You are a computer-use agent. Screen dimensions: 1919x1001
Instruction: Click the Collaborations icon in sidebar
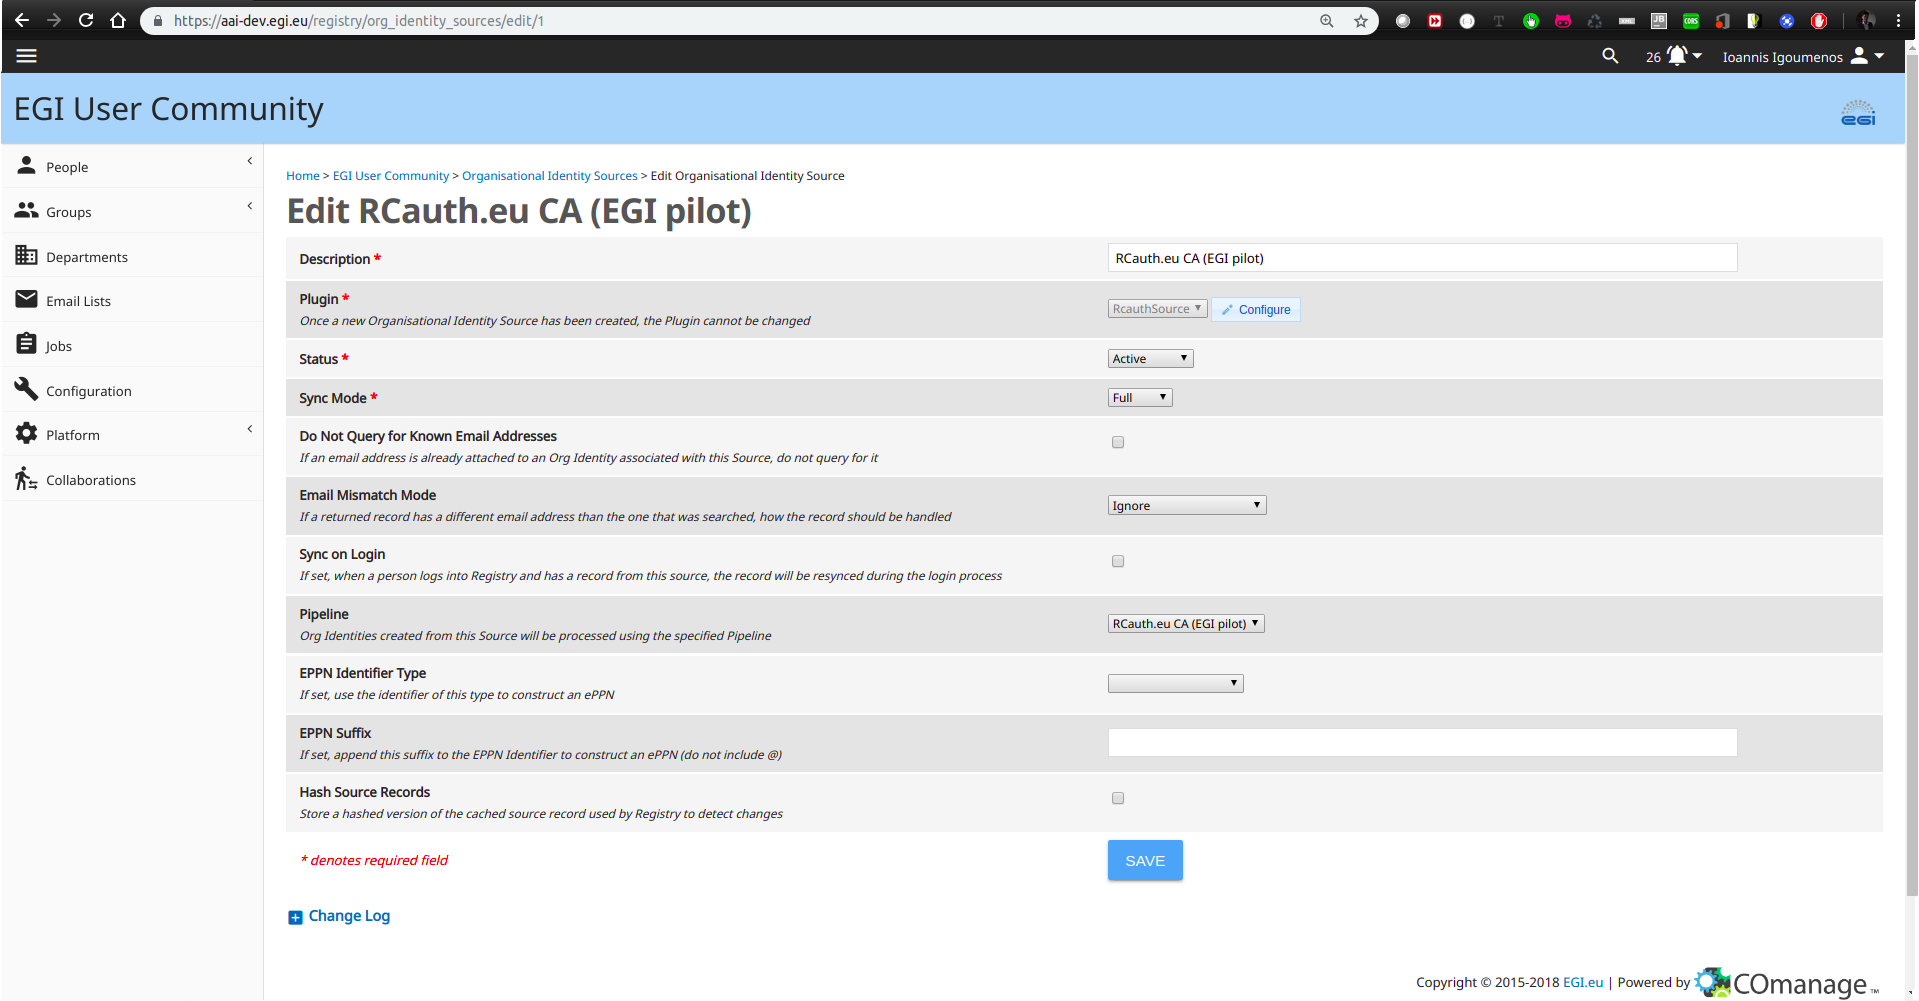(27, 479)
